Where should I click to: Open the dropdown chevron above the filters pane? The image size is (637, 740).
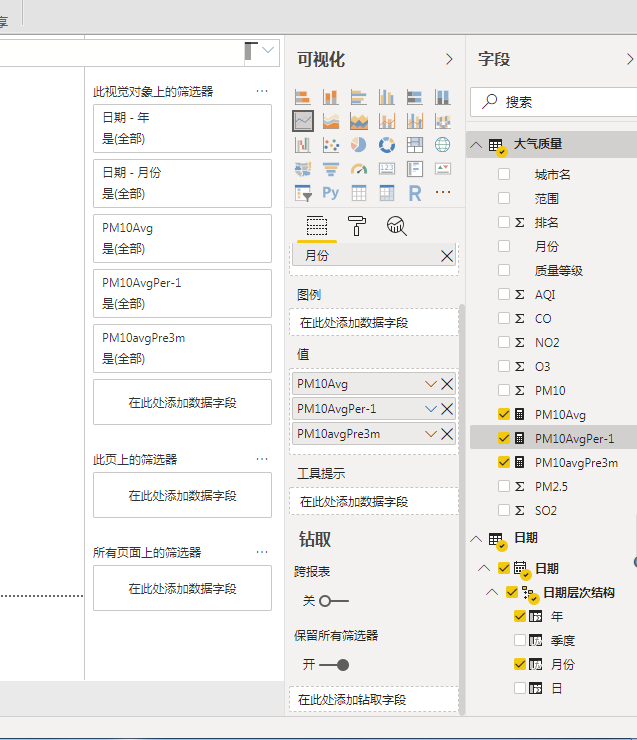pyautogui.click(x=268, y=50)
